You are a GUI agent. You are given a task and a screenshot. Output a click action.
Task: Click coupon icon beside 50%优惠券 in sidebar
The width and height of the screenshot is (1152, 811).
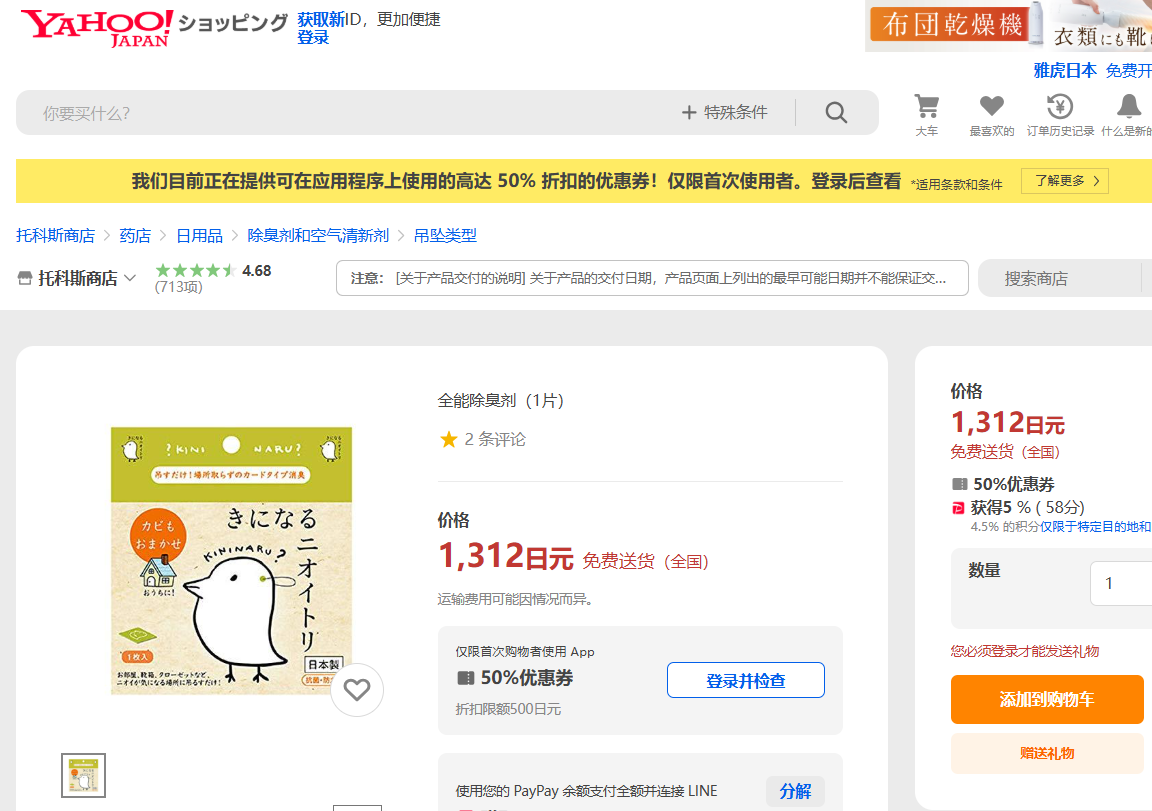point(960,484)
